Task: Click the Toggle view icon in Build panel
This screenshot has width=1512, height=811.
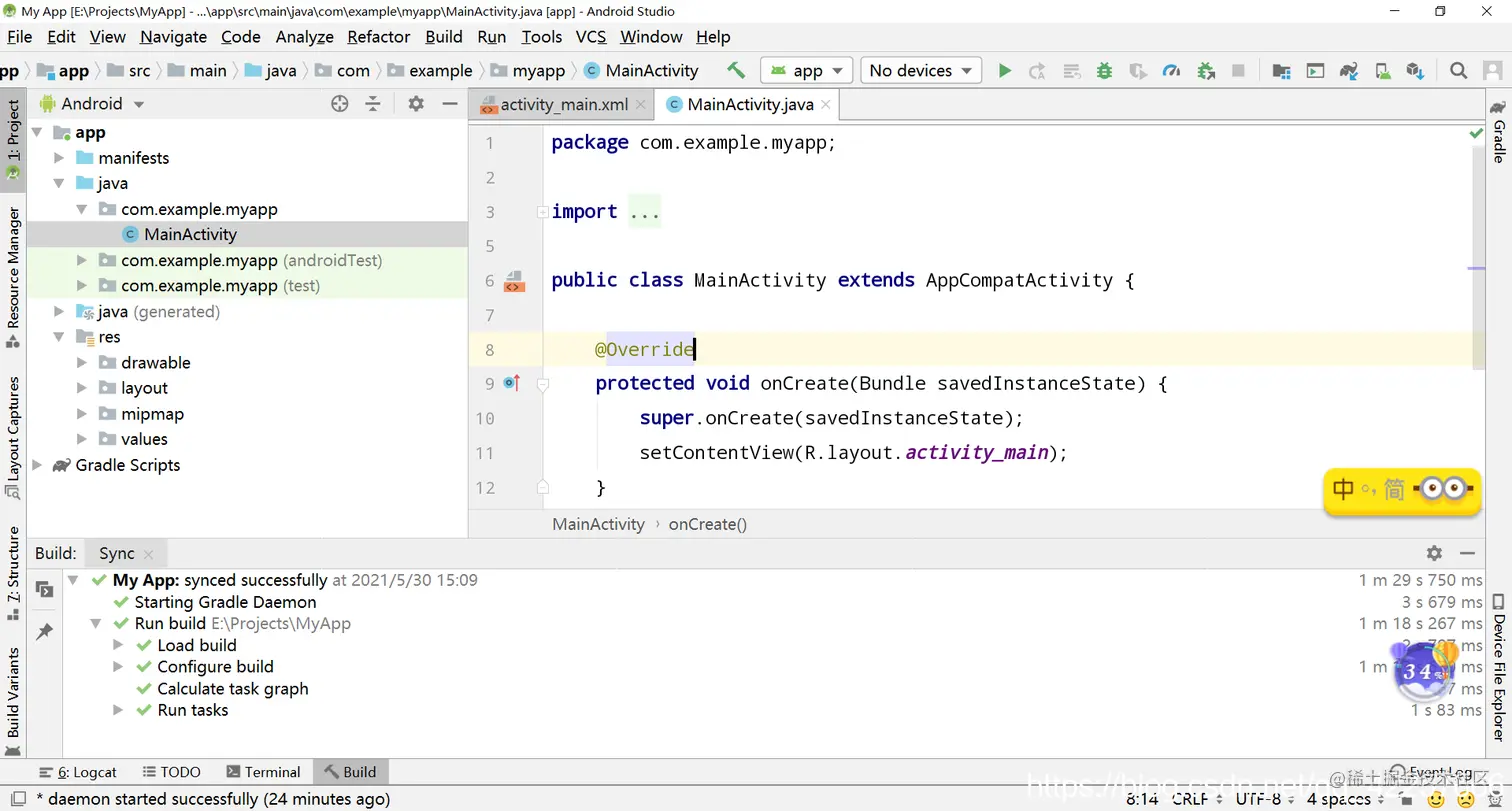Action: click(44, 590)
